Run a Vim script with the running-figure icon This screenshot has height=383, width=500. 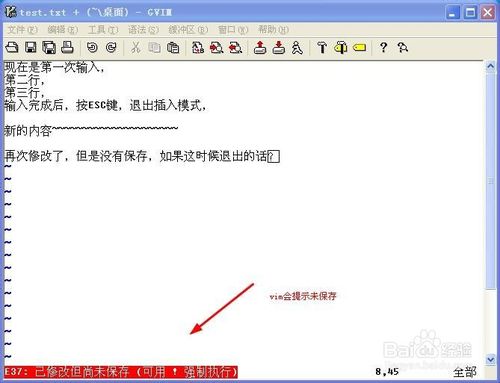pyautogui.click(x=297, y=48)
